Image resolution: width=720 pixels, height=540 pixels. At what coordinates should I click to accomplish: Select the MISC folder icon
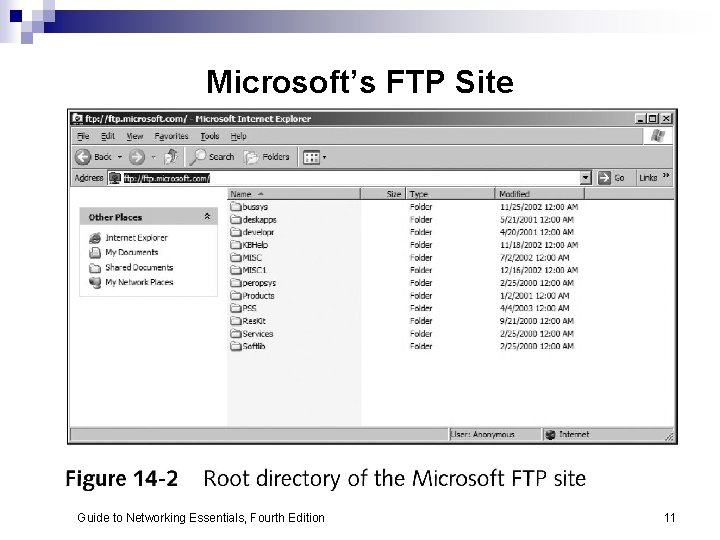click(236, 258)
